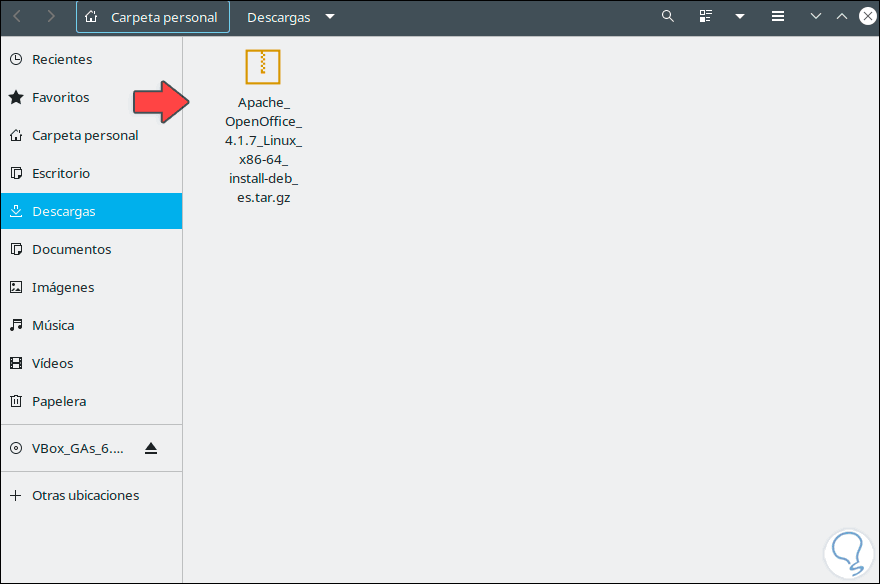The width and height of the screenshot is (880, 584).
Task: Eject the VBox_GAs_6 volume
Action: 151,448
